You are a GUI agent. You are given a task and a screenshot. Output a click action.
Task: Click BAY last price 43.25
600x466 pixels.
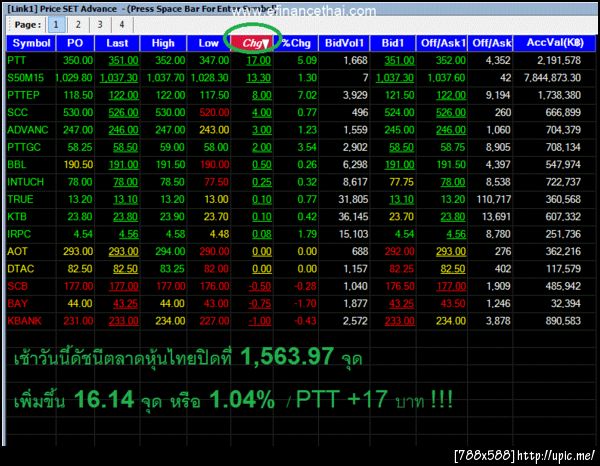click(x=126, y=304)
